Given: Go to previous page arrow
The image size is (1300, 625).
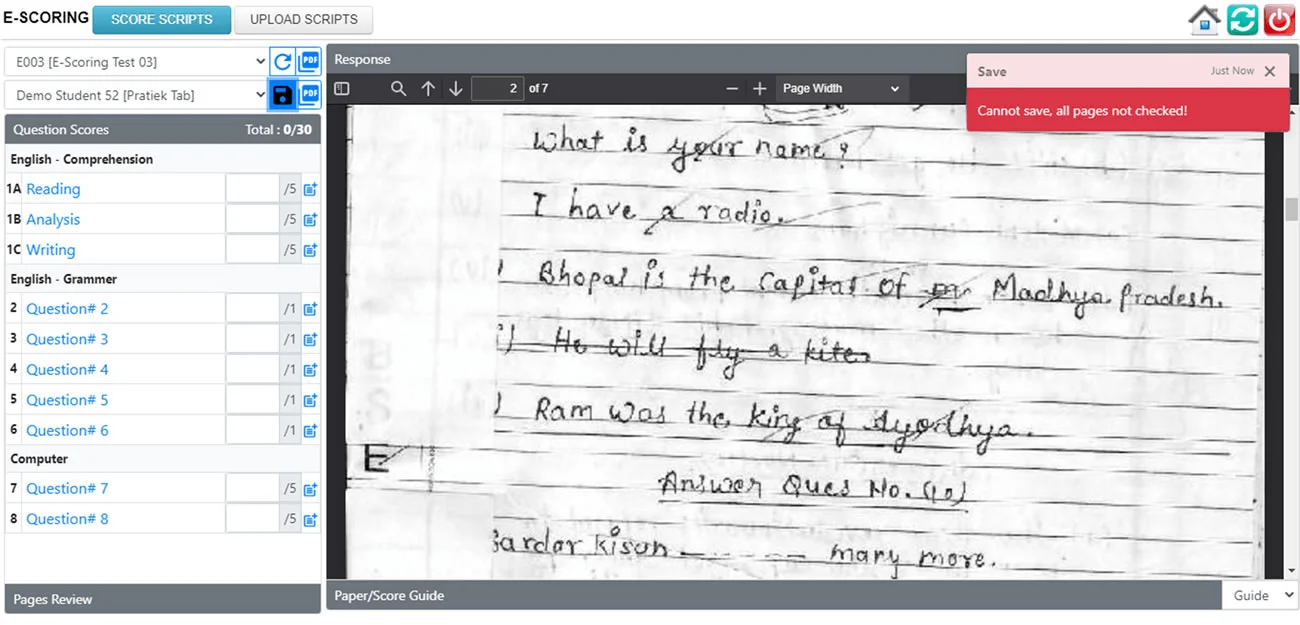Looking at the screenshot, I should coord(428,88).
